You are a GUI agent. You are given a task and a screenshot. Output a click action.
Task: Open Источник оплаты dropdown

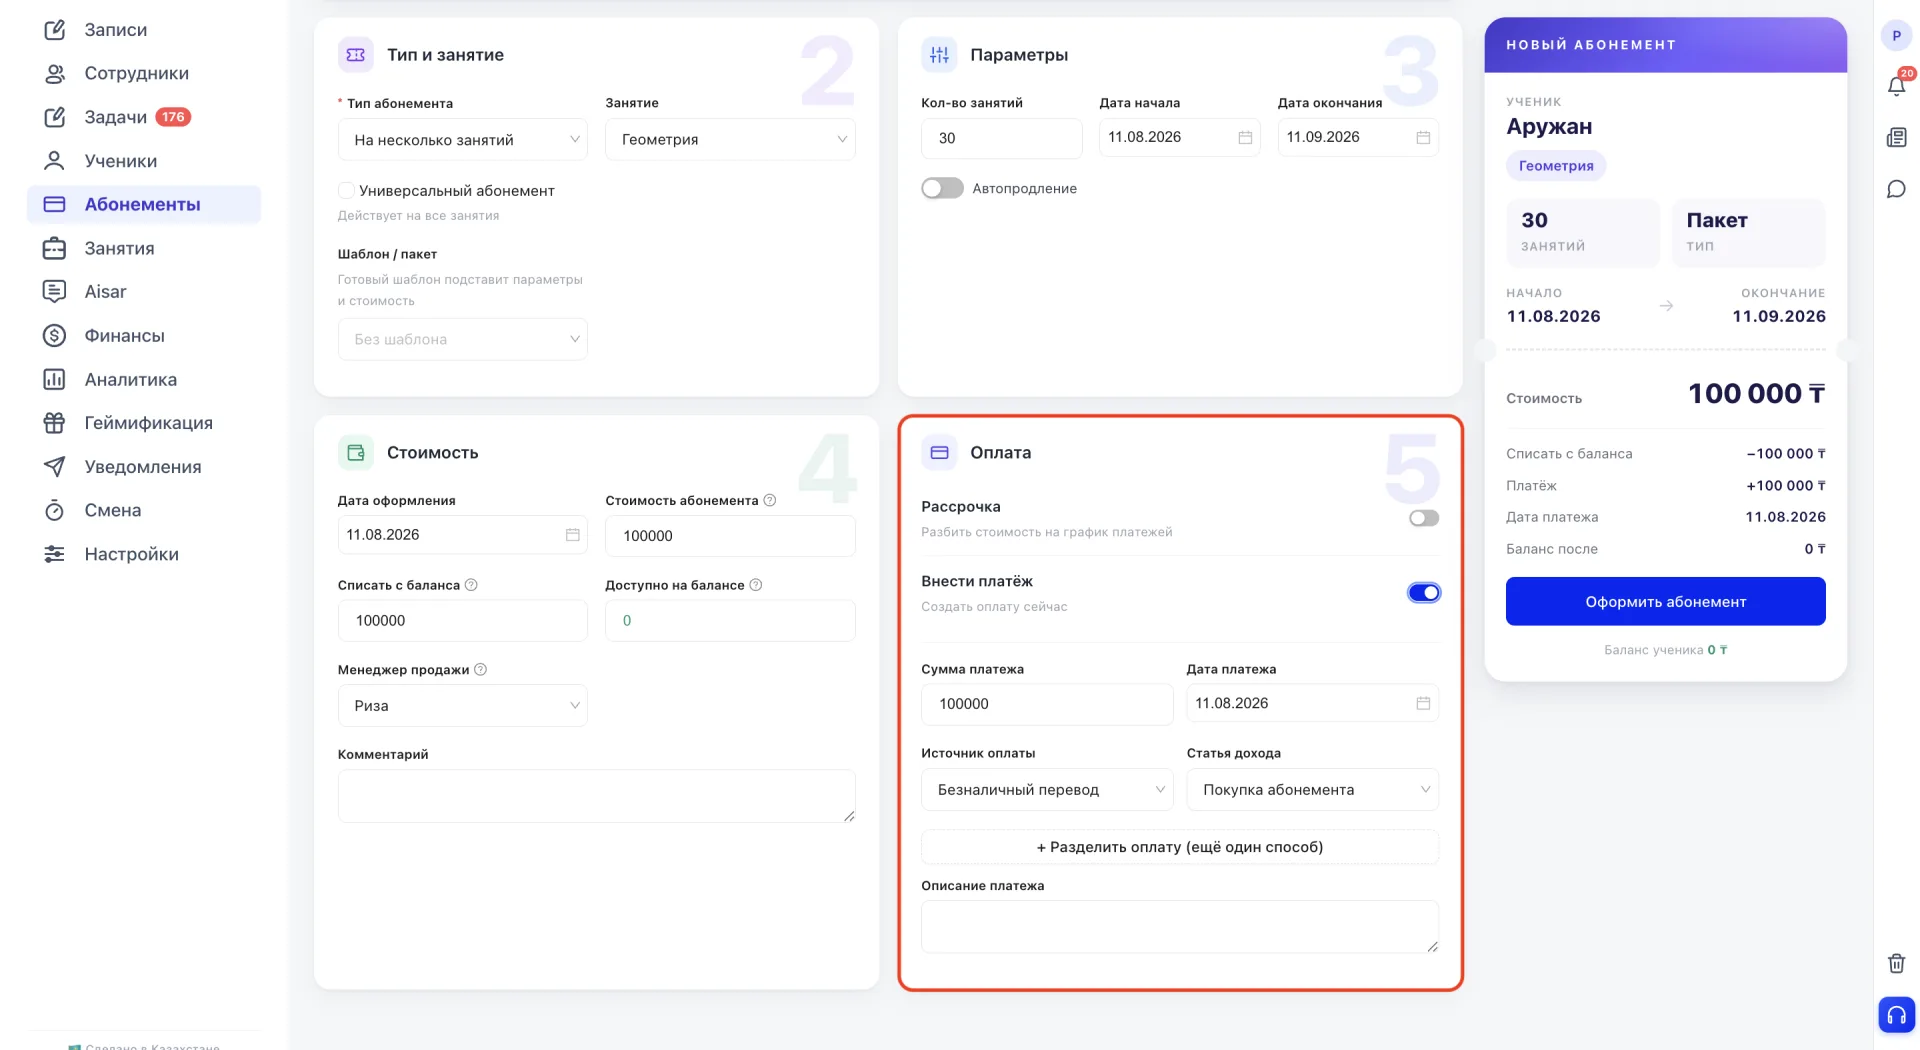(1047, 790)
